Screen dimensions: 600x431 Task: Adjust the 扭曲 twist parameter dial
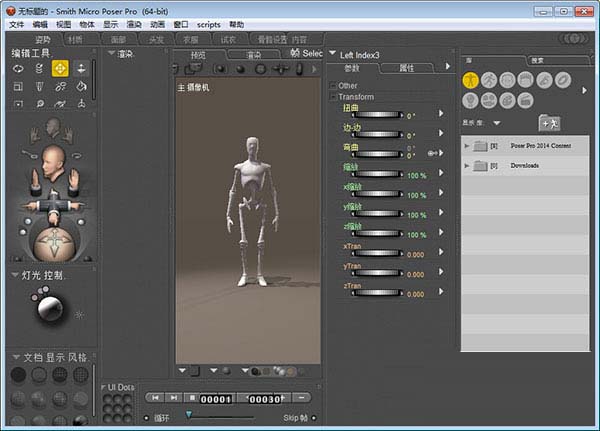(374, 116)
